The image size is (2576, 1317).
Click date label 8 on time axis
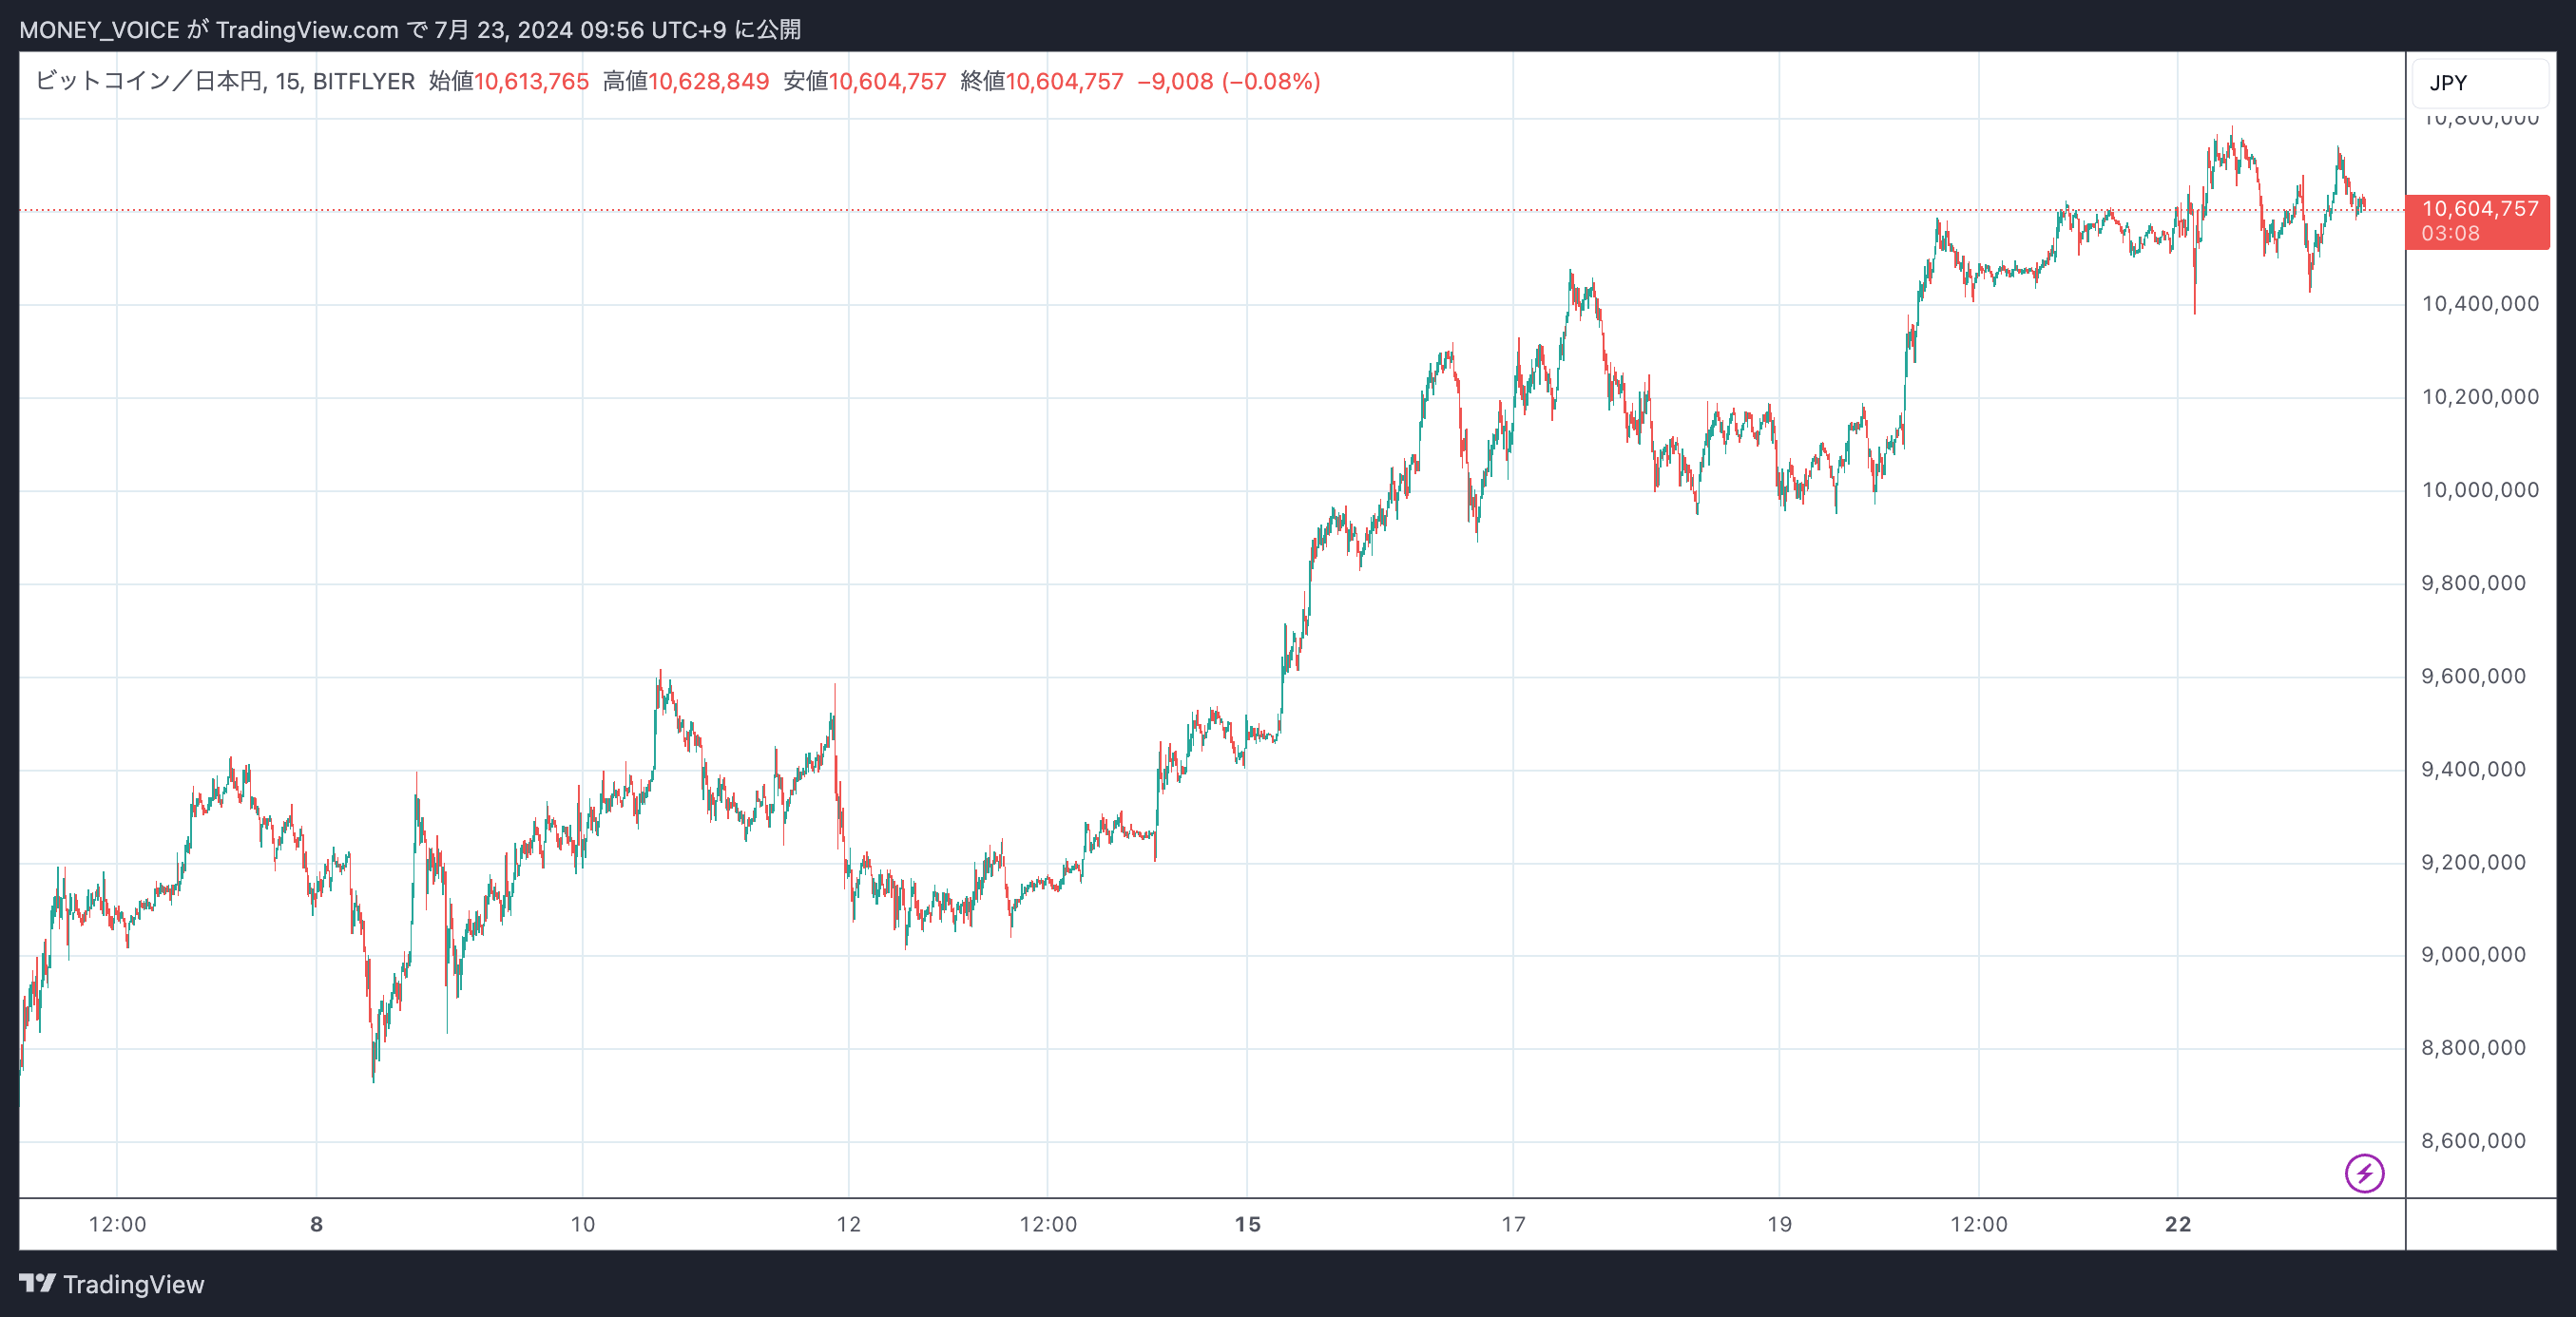[316, 1224]
